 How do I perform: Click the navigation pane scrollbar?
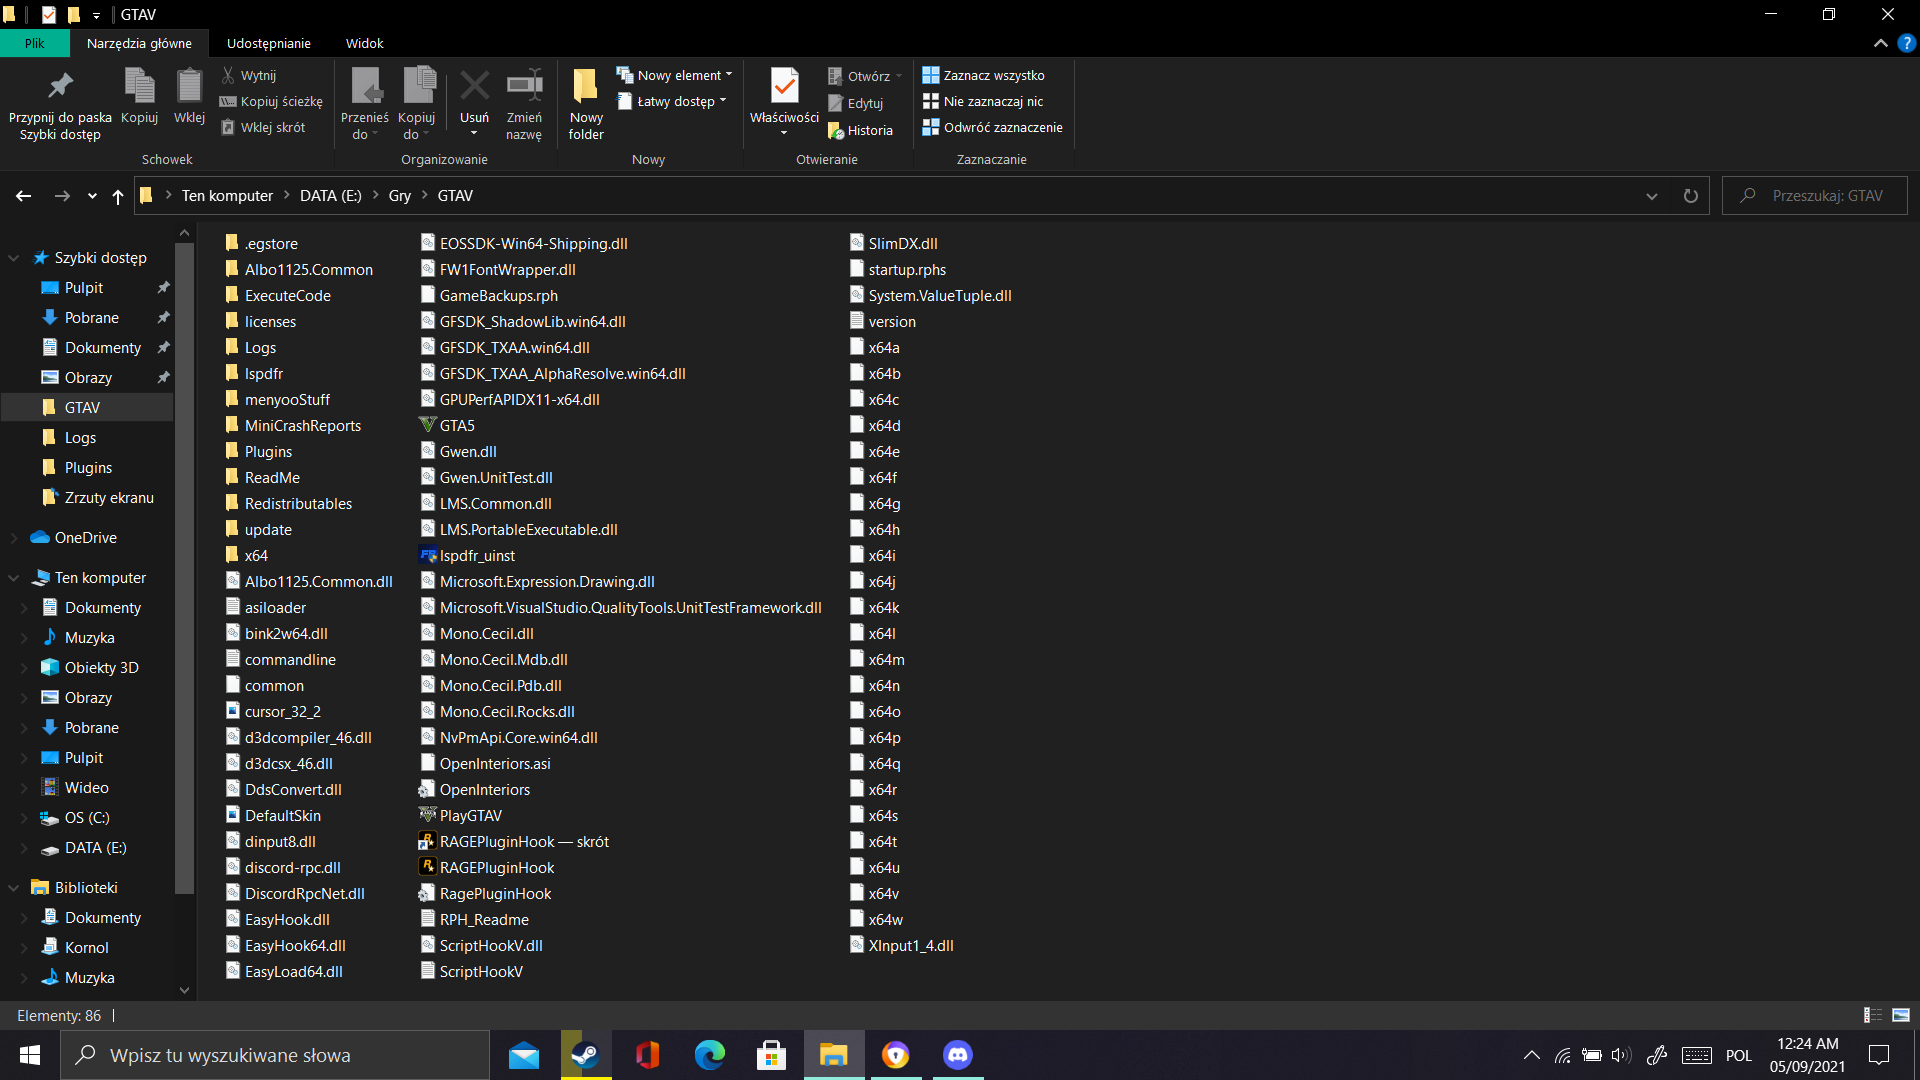tap(184, 560)
